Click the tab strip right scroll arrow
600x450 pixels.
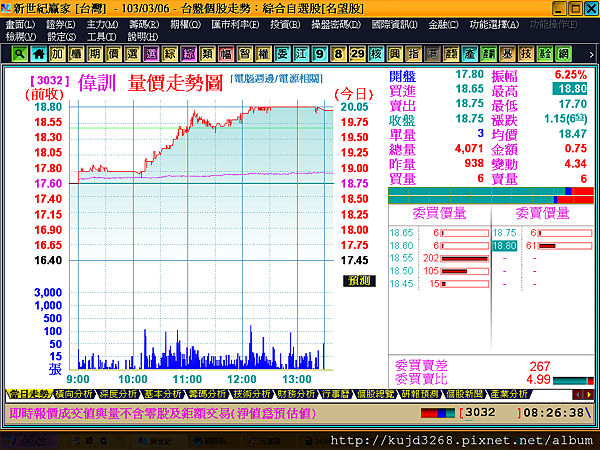[x=588, y=394]
